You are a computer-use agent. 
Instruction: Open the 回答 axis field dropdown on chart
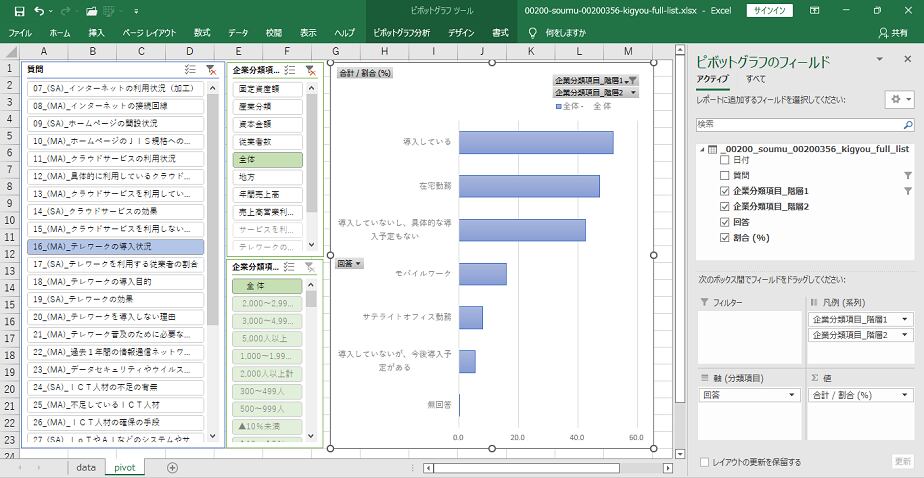pyautogui.click(x=349, y=263)
